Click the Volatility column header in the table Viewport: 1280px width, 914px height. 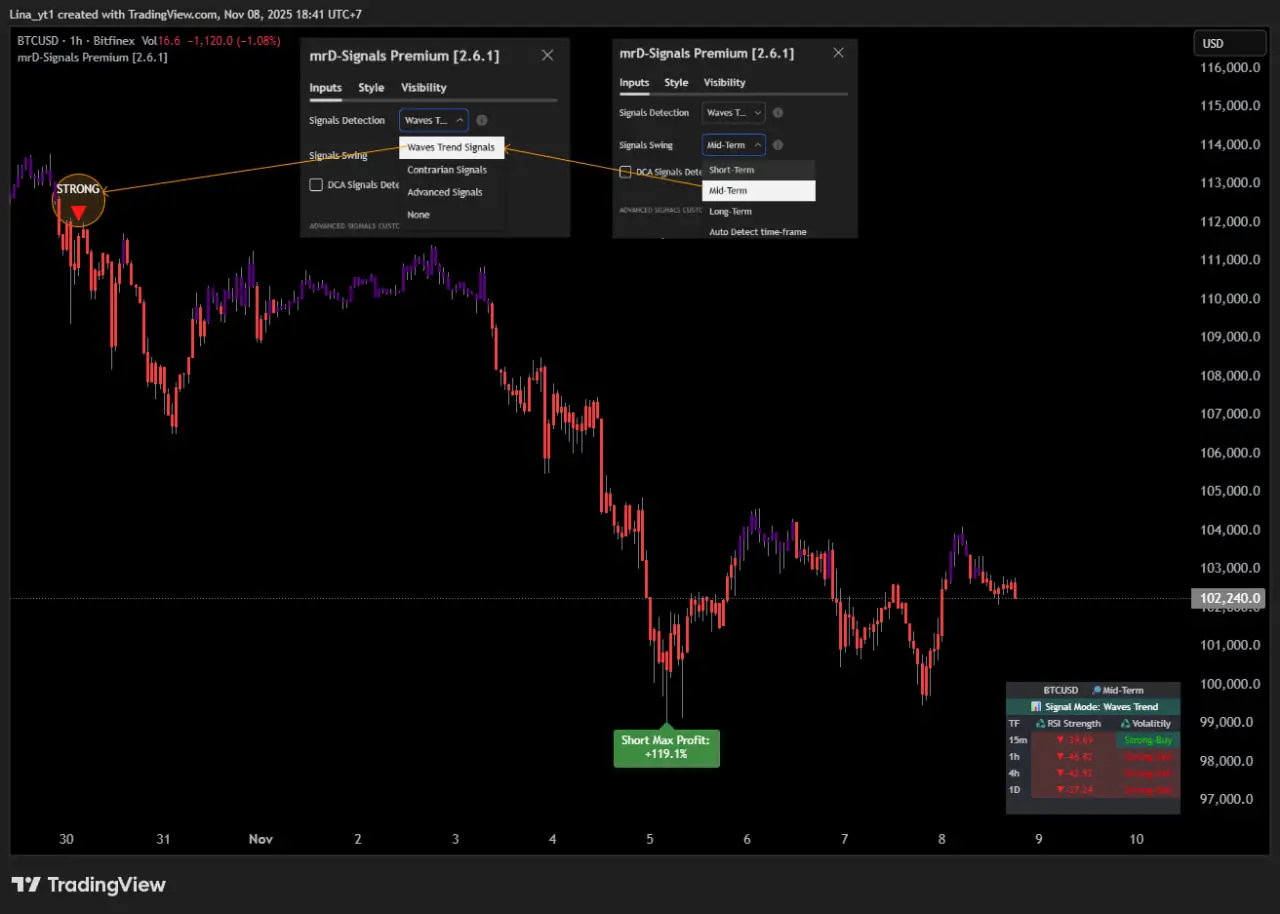(1145, 723)
